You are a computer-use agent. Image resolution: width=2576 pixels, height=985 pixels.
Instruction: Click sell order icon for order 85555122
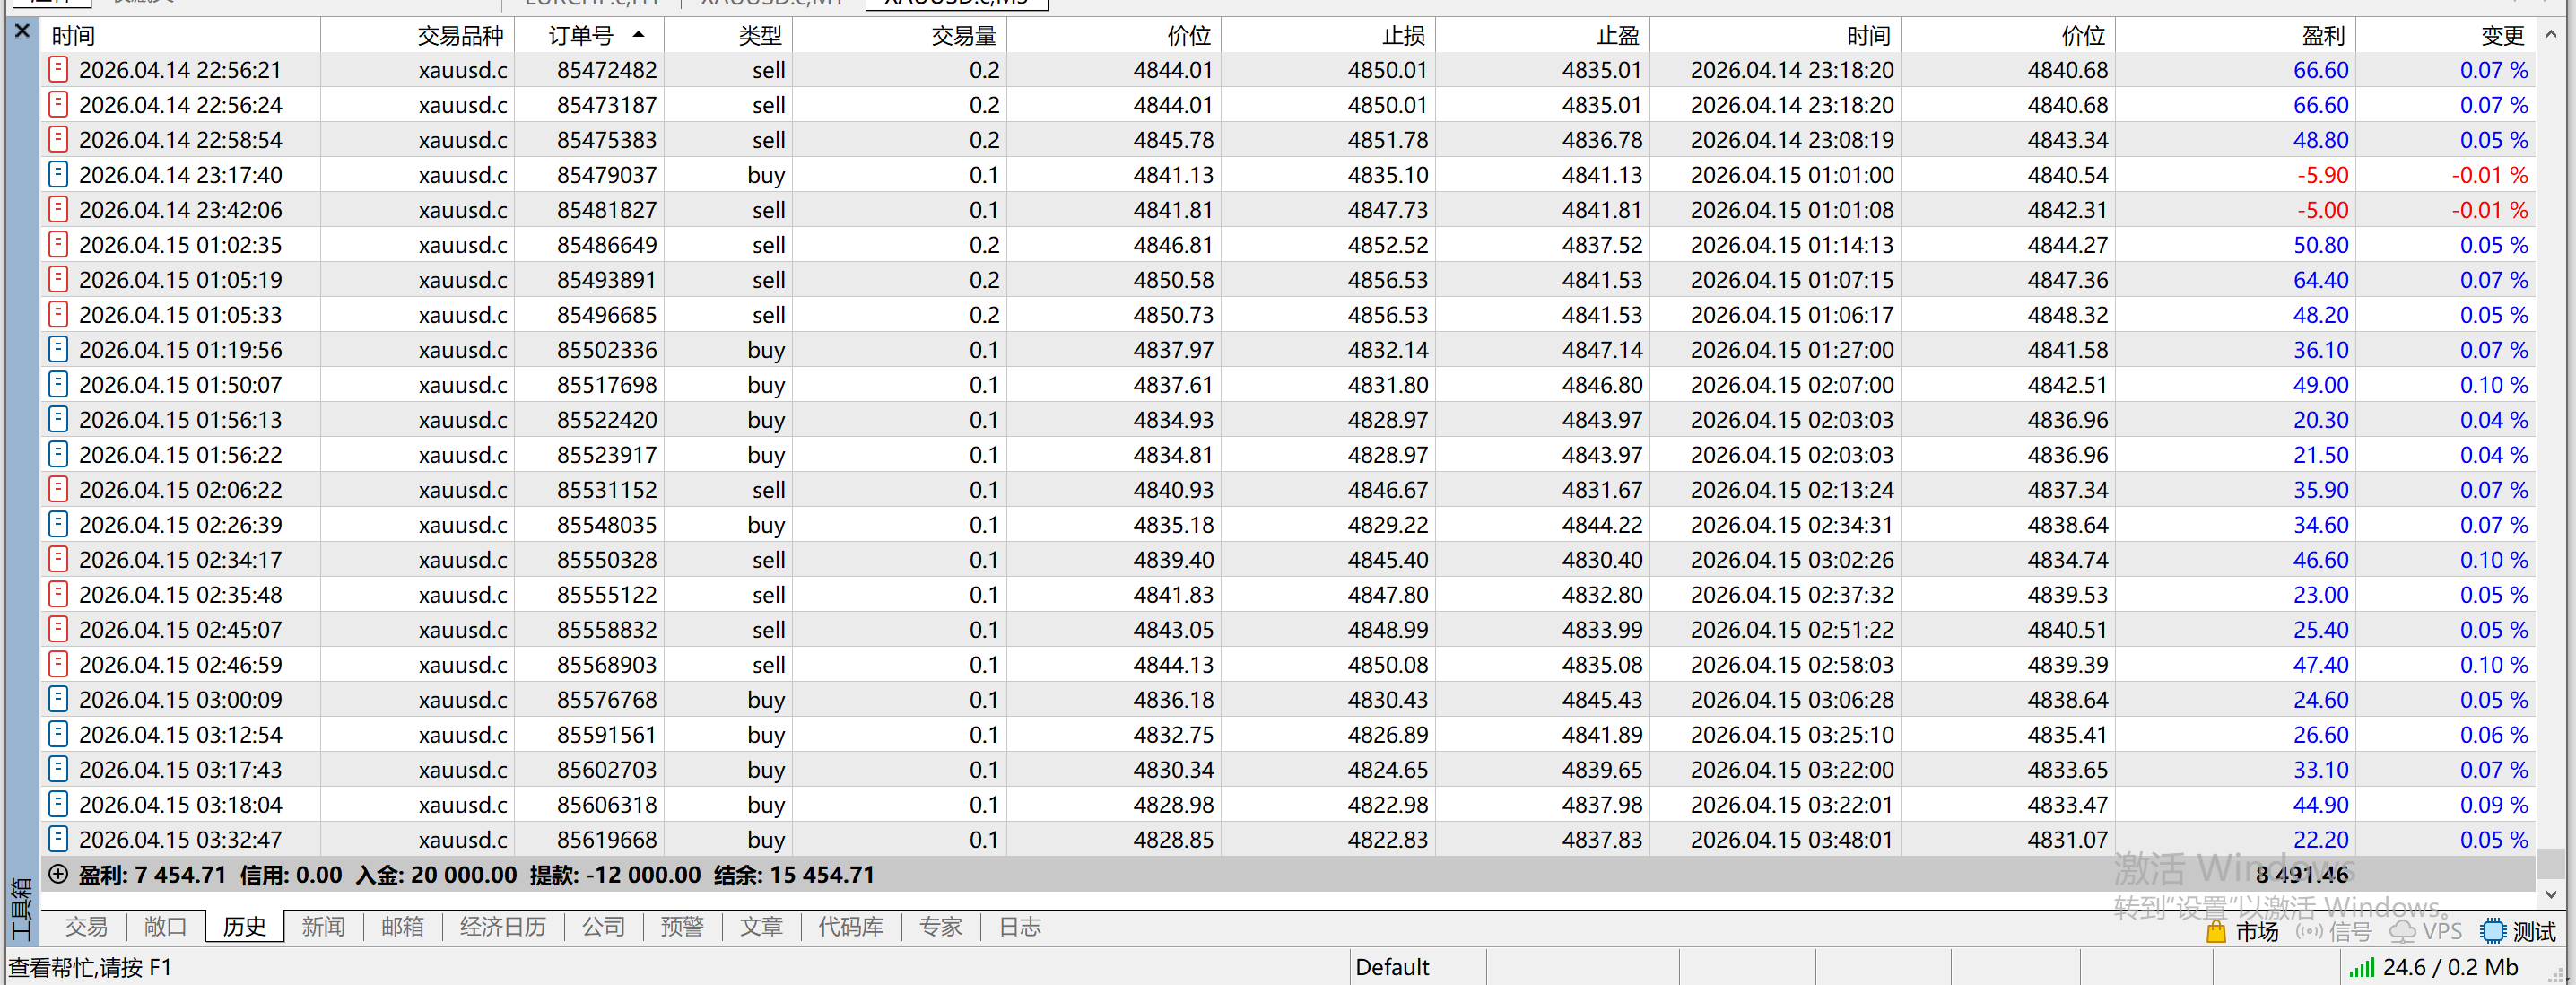pos(58,594)
